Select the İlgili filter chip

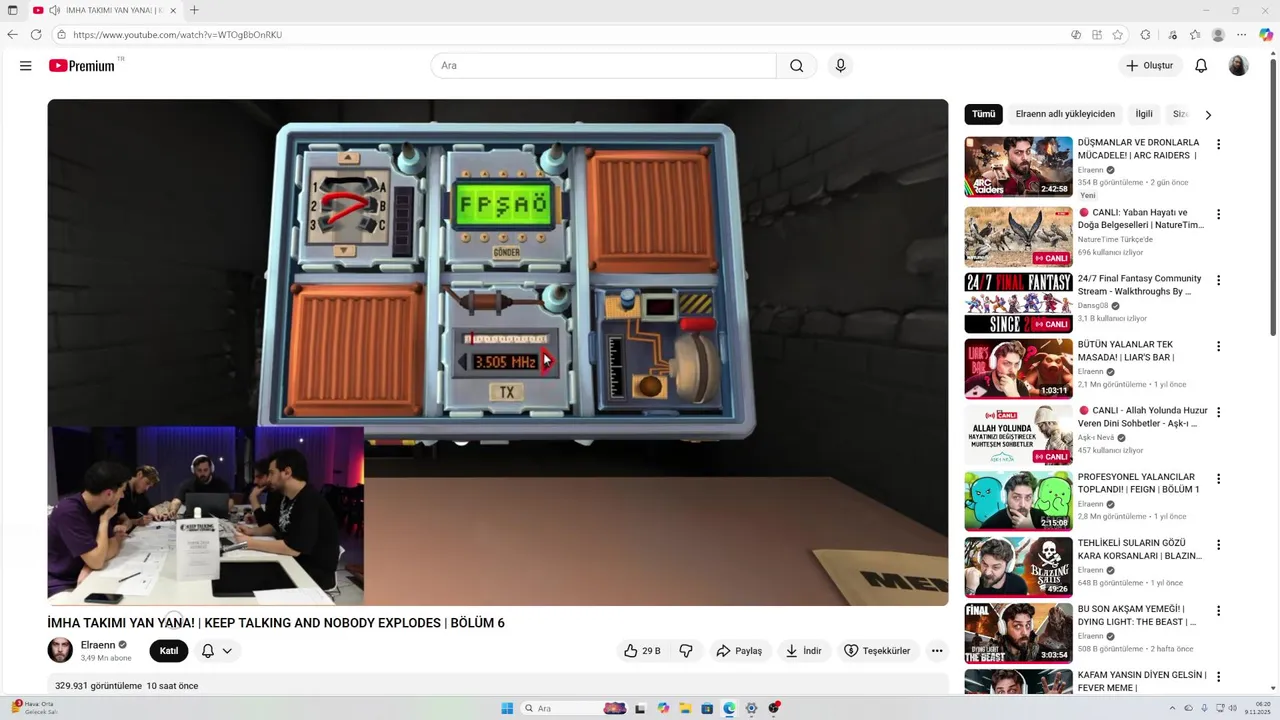[x=1144, y=114]
